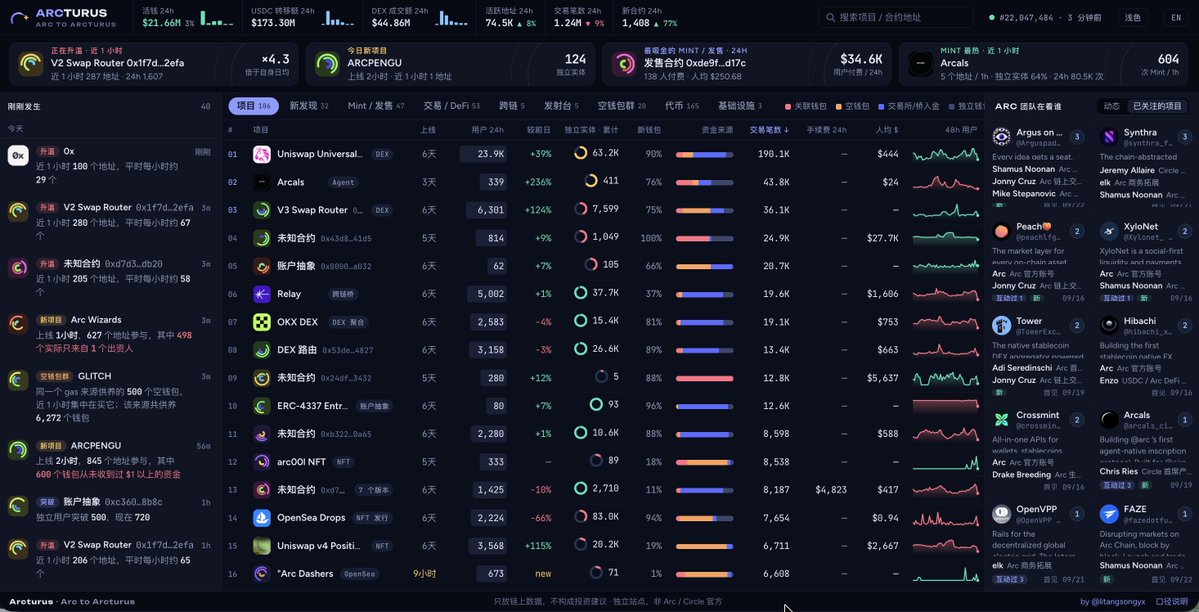
Task: Sort by 手续费 24h column header
Action: coord(827,130)
